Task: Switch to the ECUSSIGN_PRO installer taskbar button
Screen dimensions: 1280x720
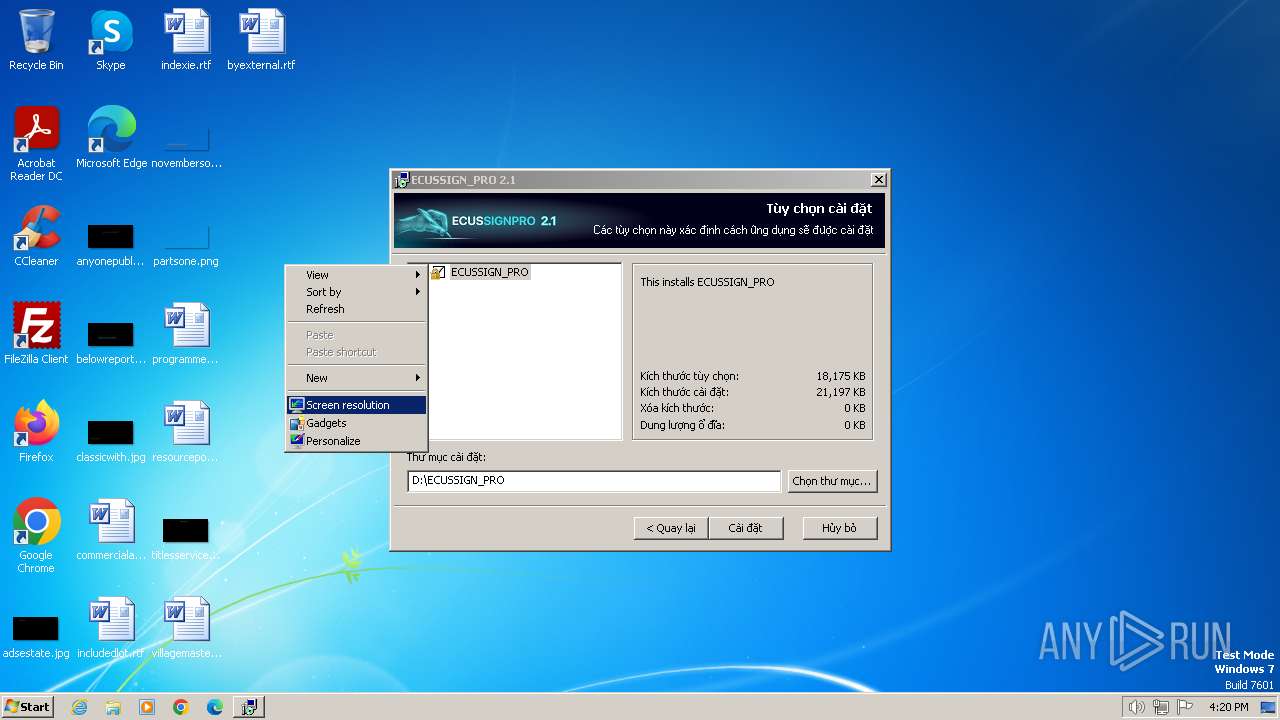Action: (x=249, y=707)
